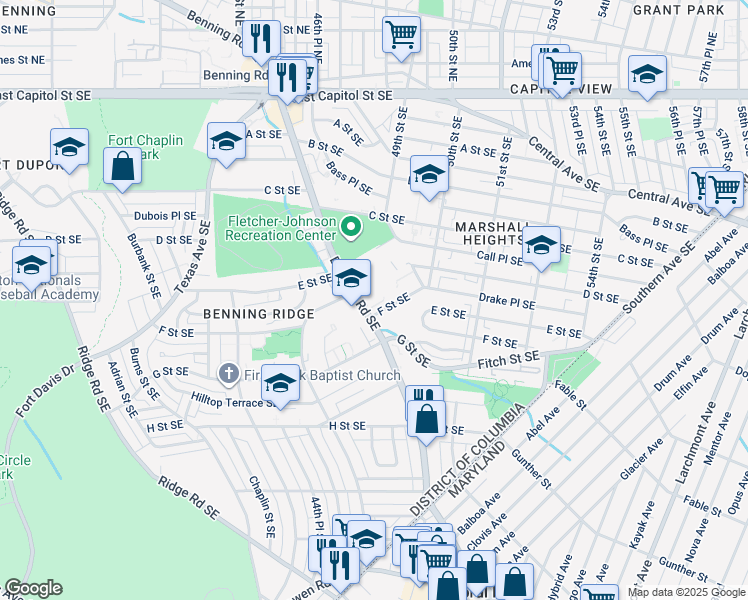
Task: Click the Adrian St SE street label
Action: pyautogui.click(x=123, y=390)
